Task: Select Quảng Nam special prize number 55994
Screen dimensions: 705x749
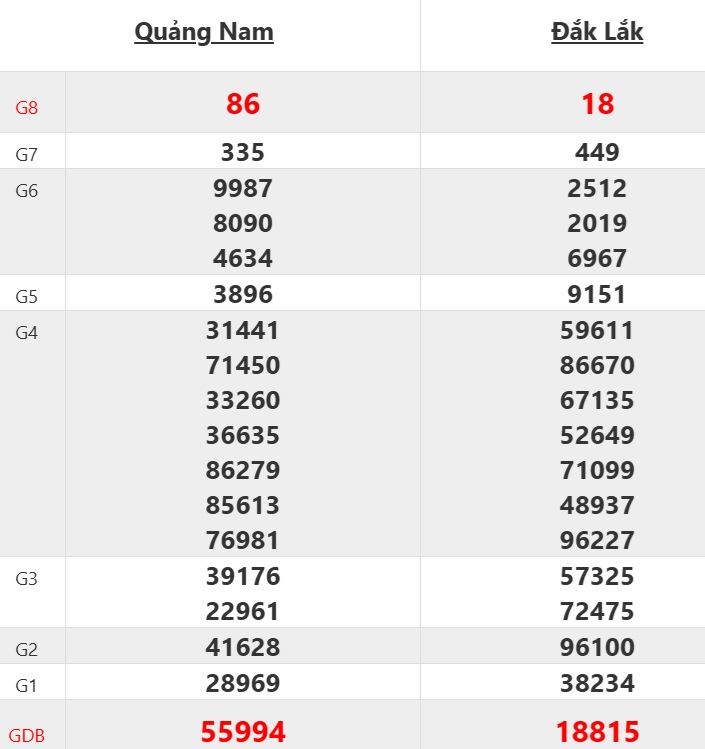Action: click(x=243, y=732)
